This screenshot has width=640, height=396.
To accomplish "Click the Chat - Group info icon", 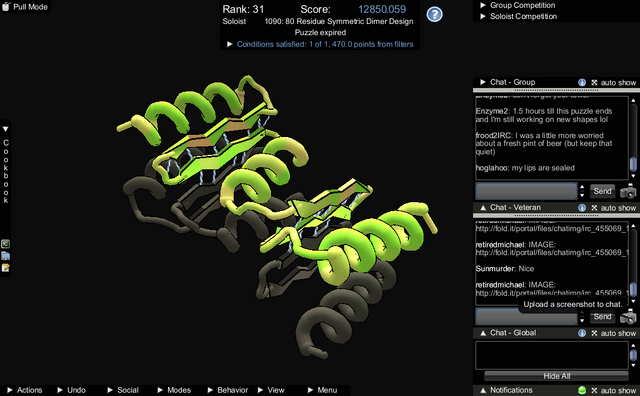I will (582, 82).
